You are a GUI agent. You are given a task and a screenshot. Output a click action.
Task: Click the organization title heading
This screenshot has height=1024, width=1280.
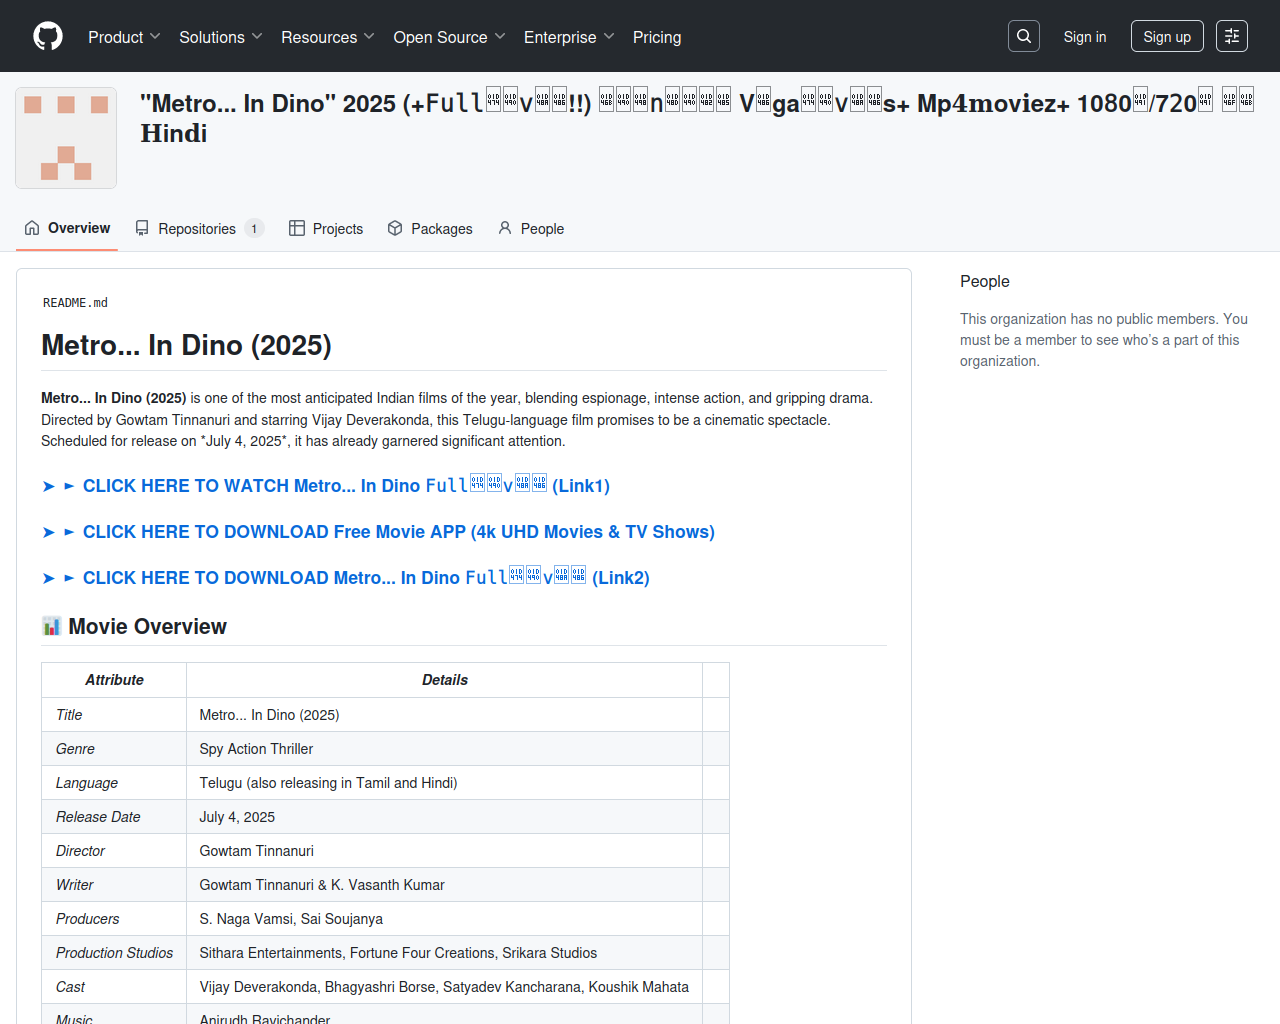coord(697,118)
